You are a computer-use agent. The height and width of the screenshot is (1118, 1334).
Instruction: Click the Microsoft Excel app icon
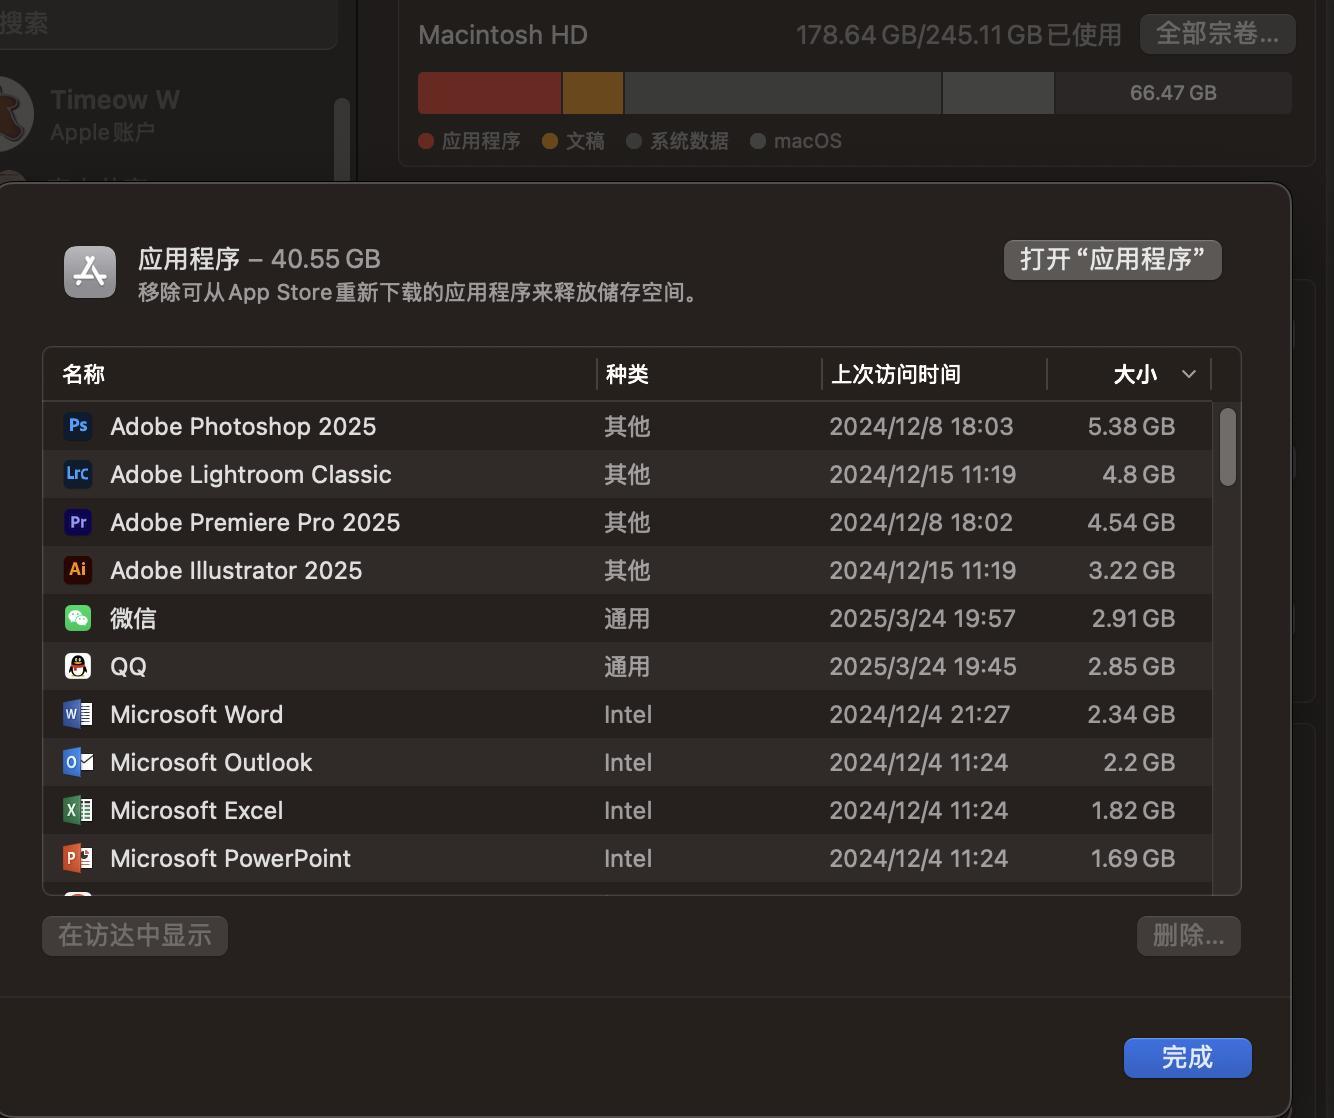click(78, 810)
